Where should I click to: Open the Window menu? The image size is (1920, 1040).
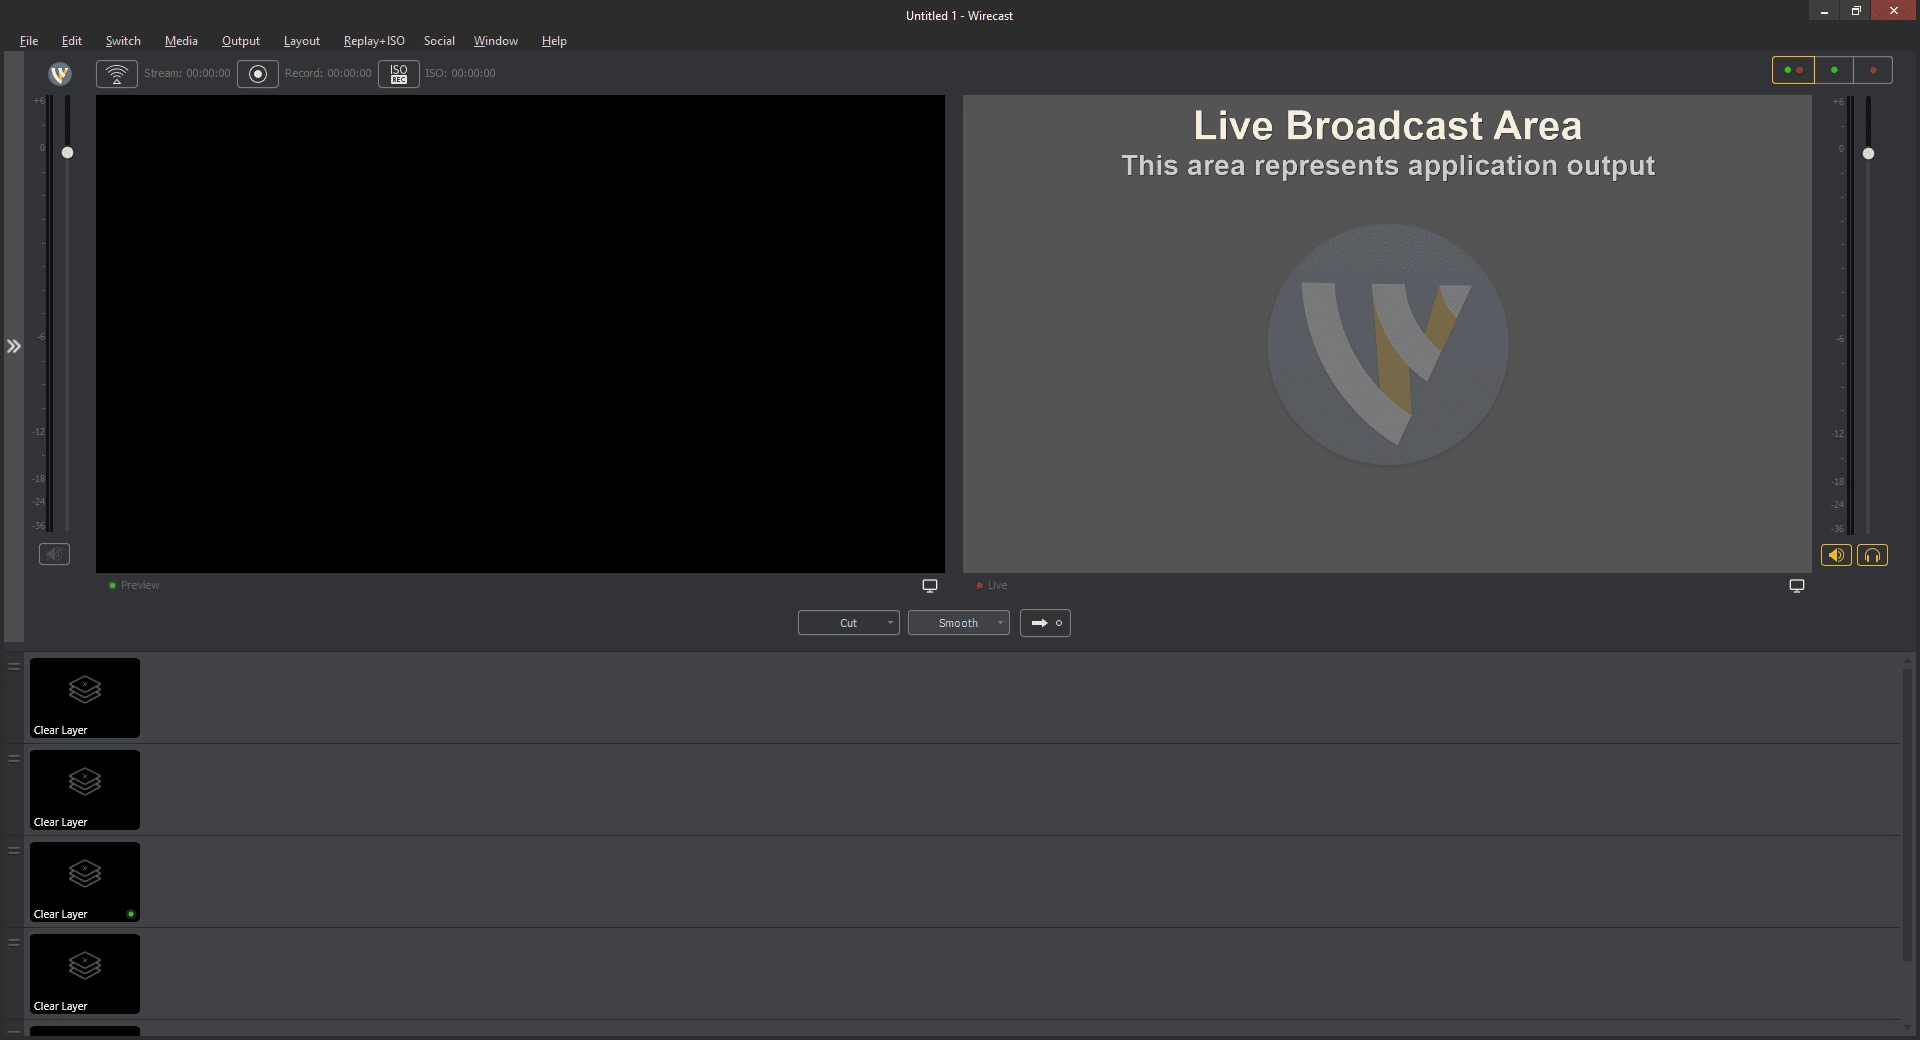pos(496,41)
